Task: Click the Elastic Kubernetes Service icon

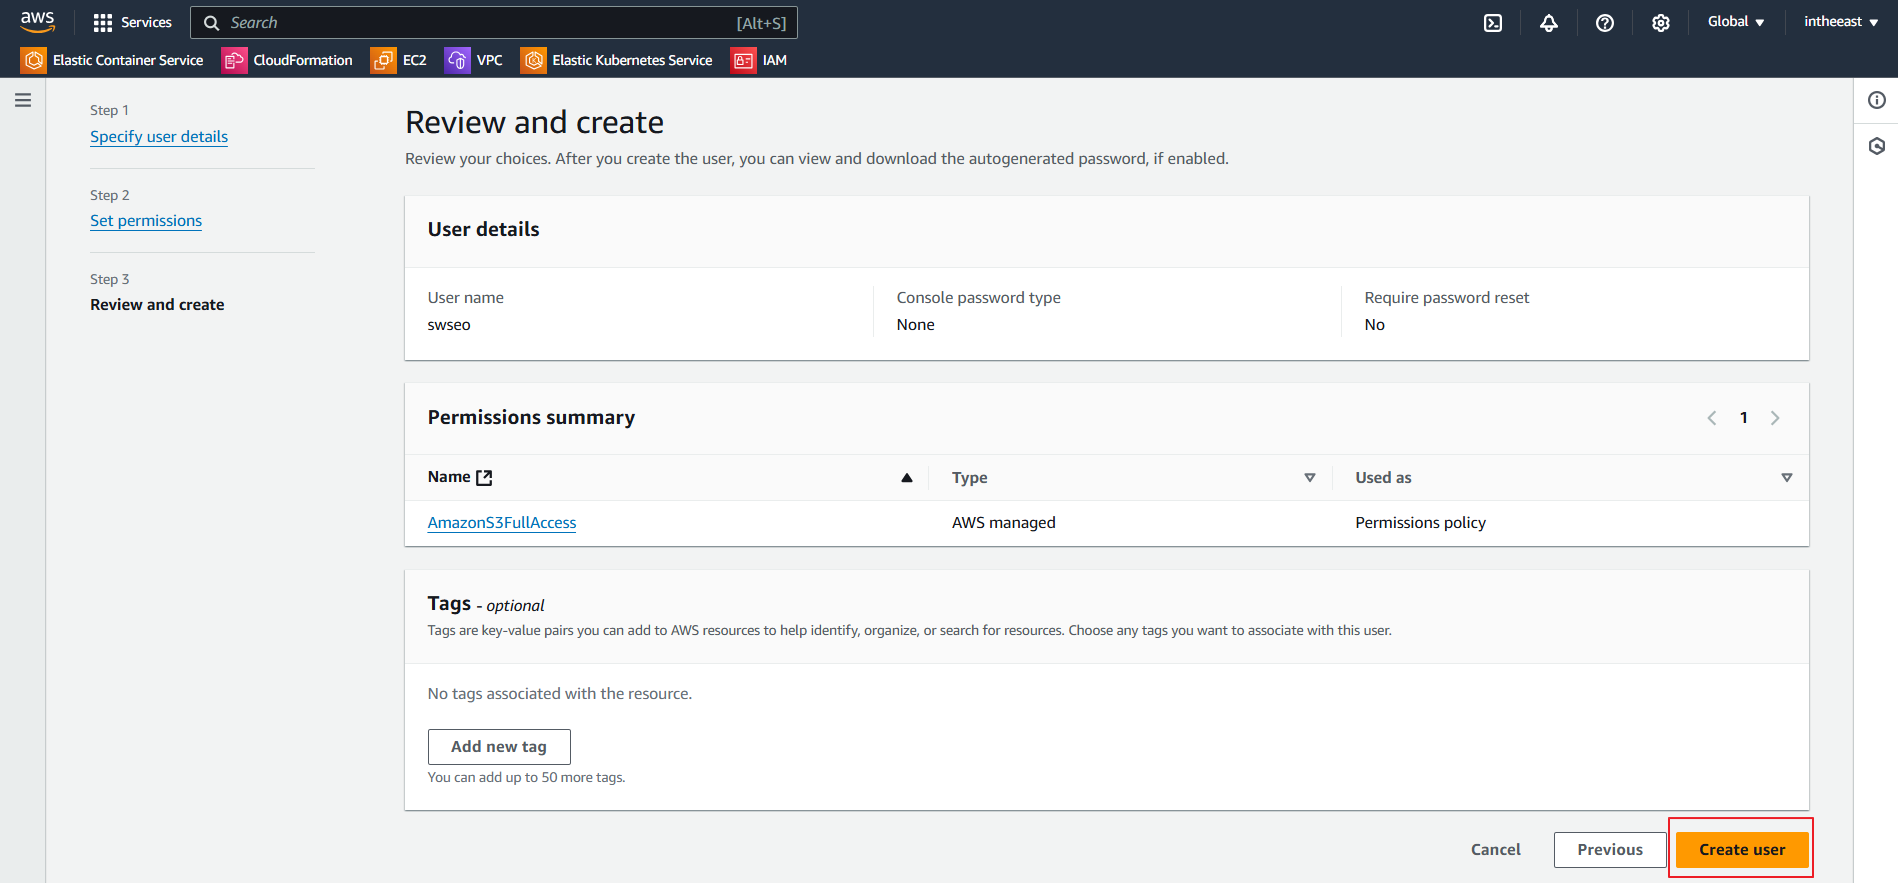Action: click(534, 60)
